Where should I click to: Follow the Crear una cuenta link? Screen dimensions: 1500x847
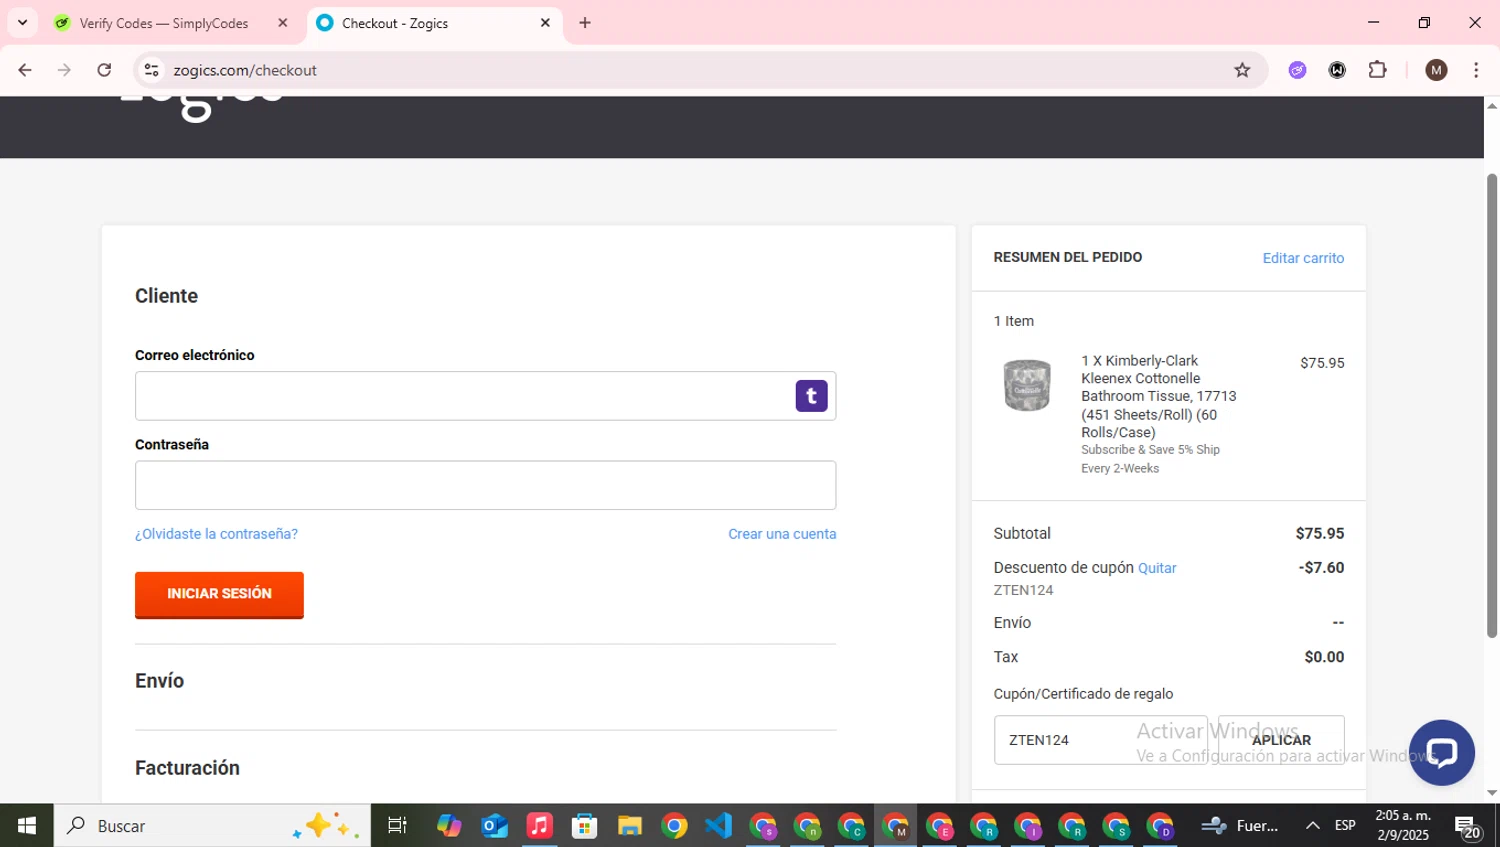(x=782, y=534)
